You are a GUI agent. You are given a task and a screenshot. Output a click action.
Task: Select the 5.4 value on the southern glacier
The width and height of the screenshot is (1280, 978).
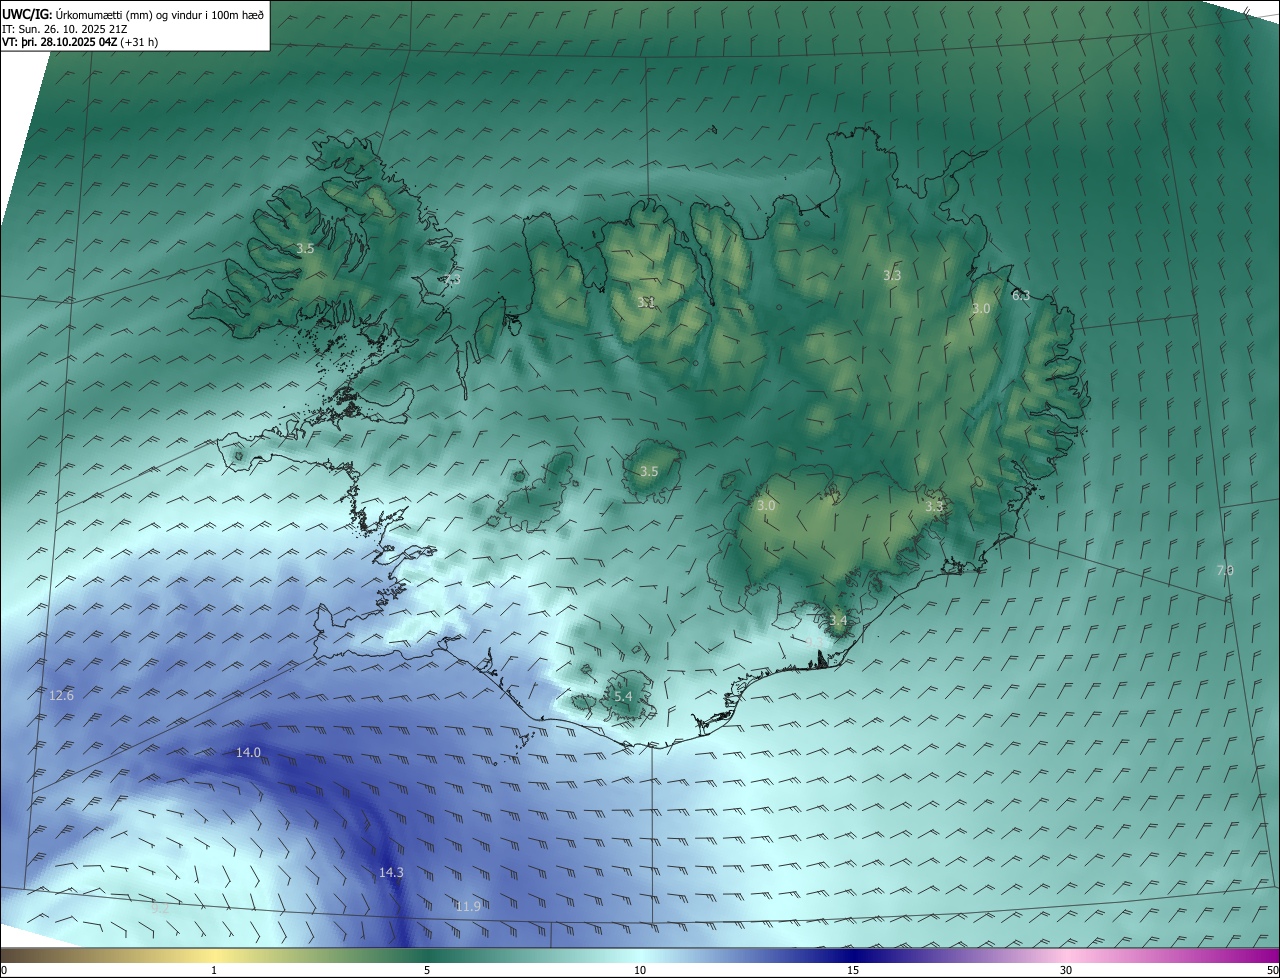click(623, 697)
